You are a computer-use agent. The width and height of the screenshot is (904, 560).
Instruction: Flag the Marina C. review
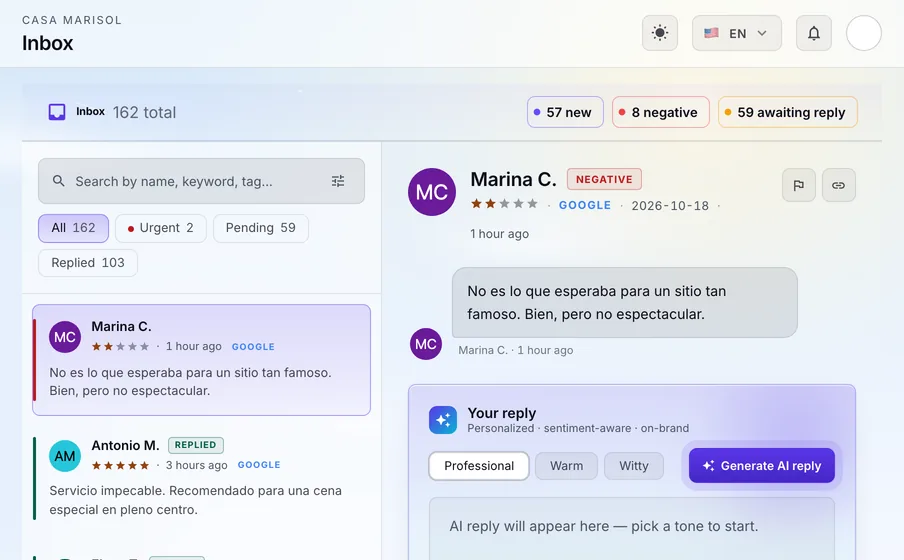(798, 185)
